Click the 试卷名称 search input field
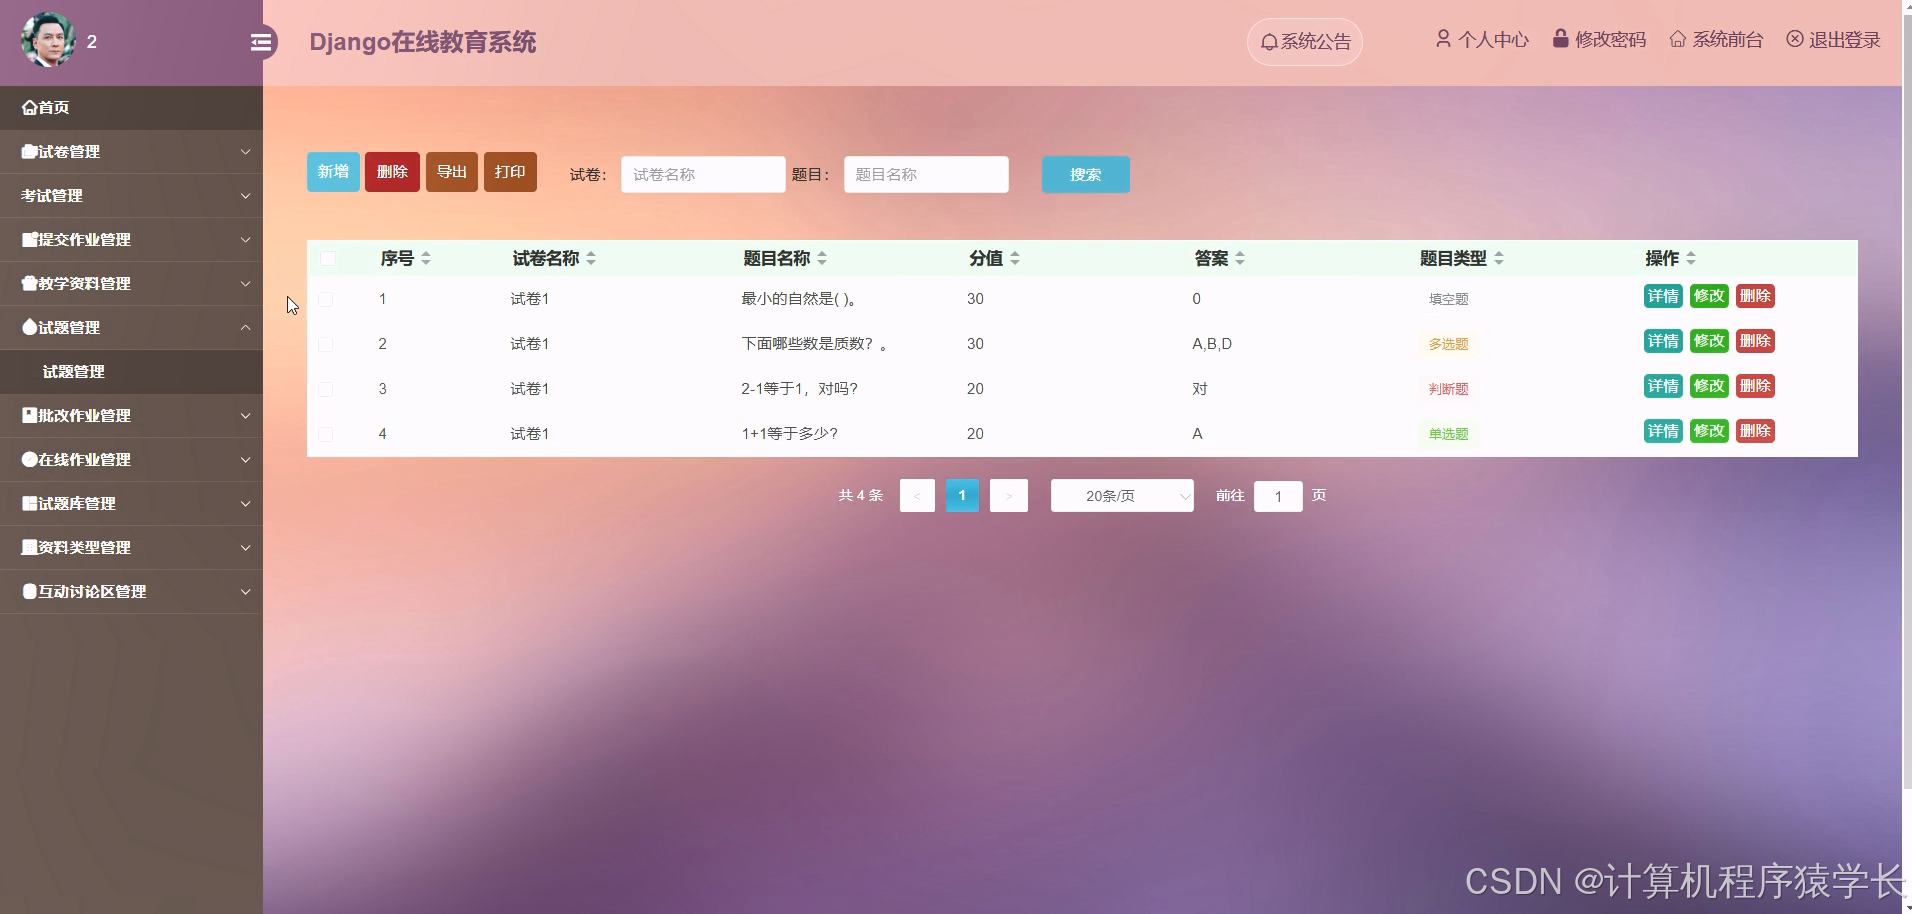Screen dimensions: 1912x914 703,174
